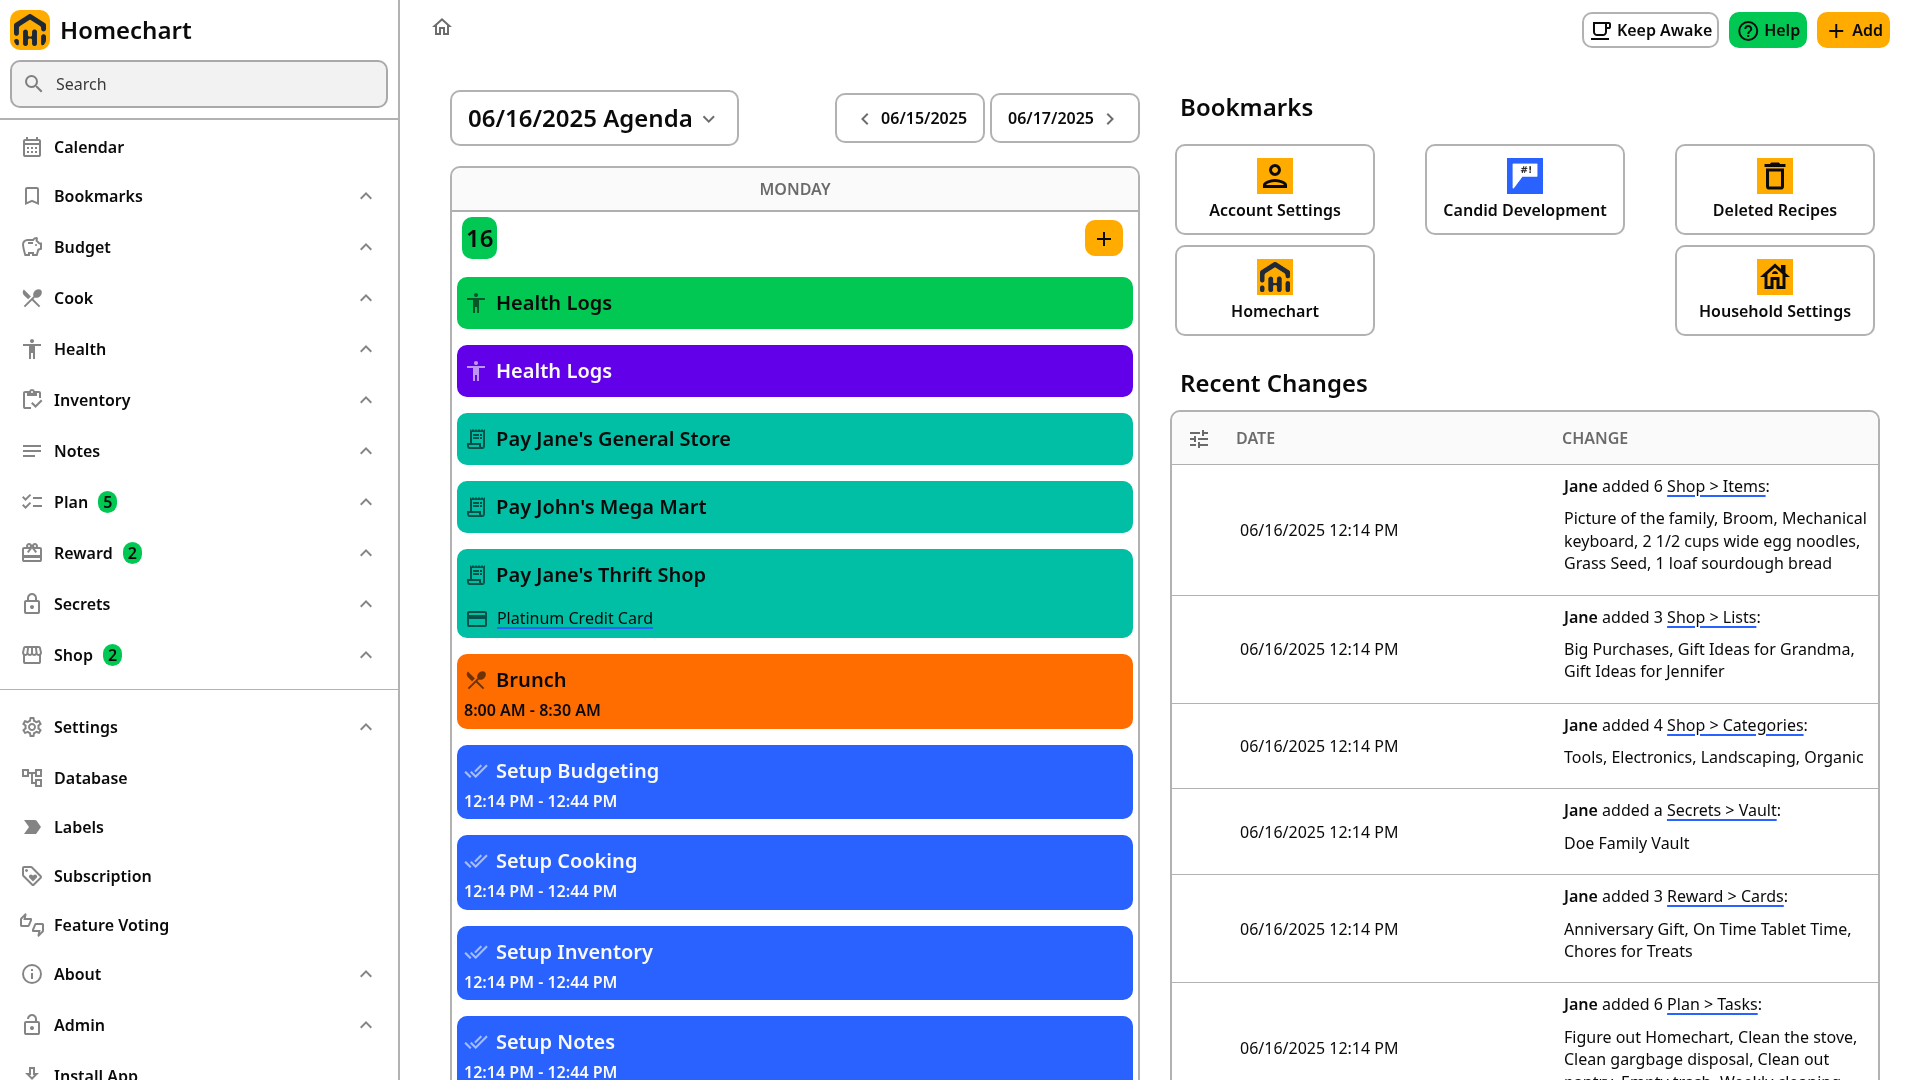The width and height of the screenshot is (1920, 1080).
Task: Go to next day 06/17/2025
Action: tap(1064, 118)
